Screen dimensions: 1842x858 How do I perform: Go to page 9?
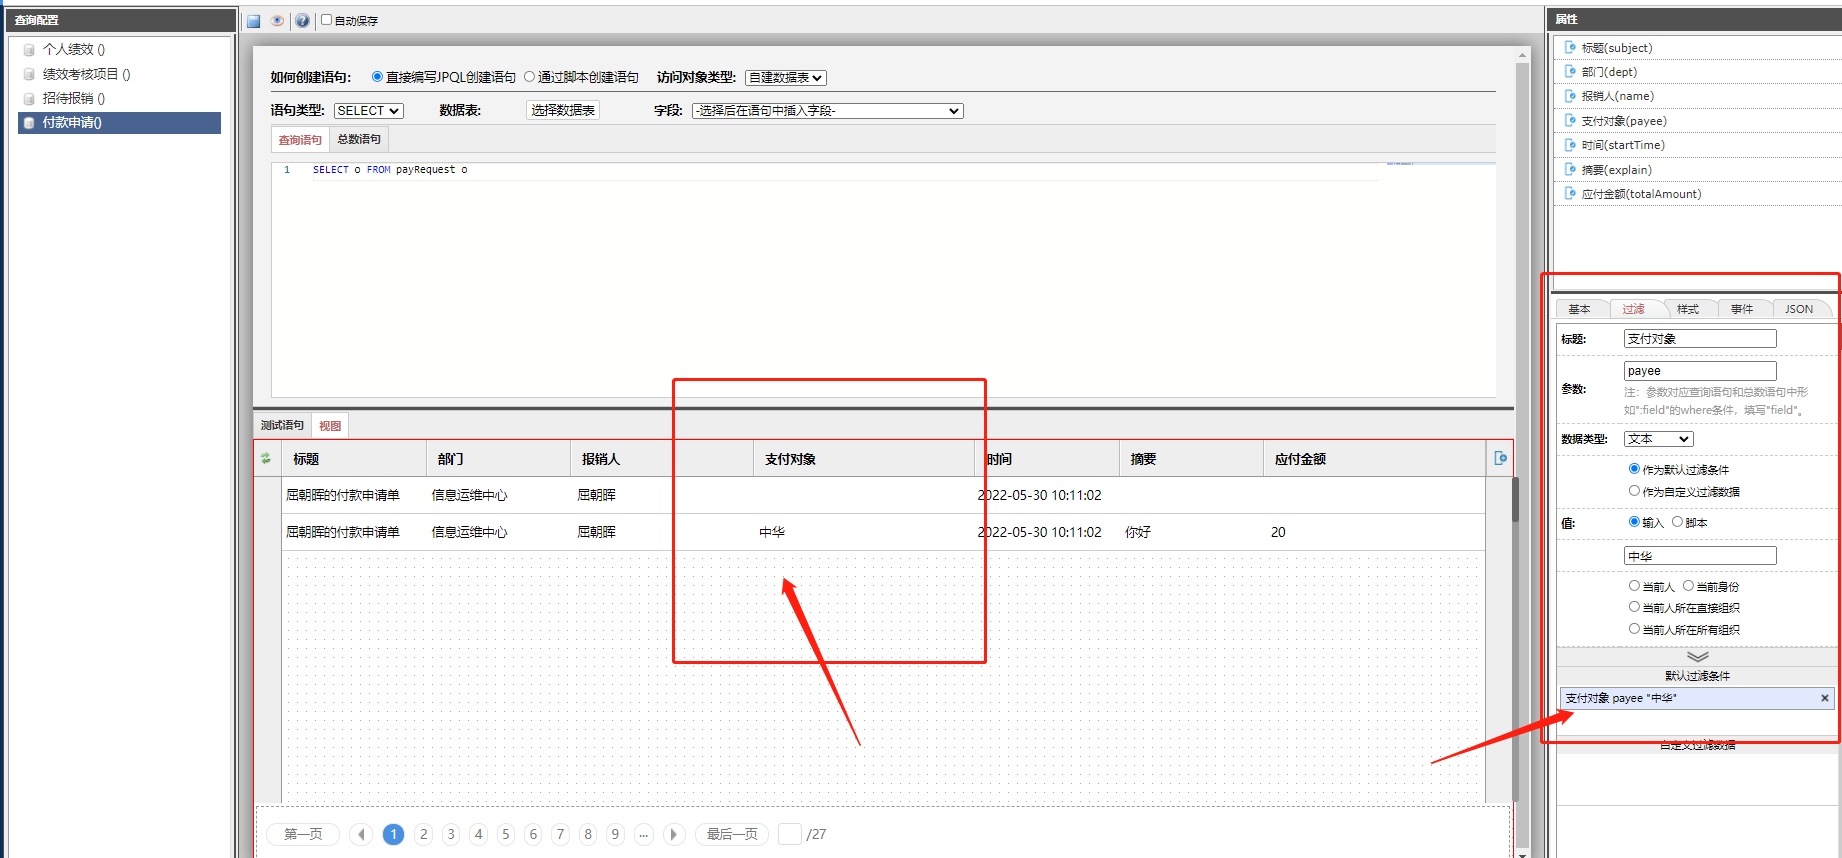[x=615, y=834]
